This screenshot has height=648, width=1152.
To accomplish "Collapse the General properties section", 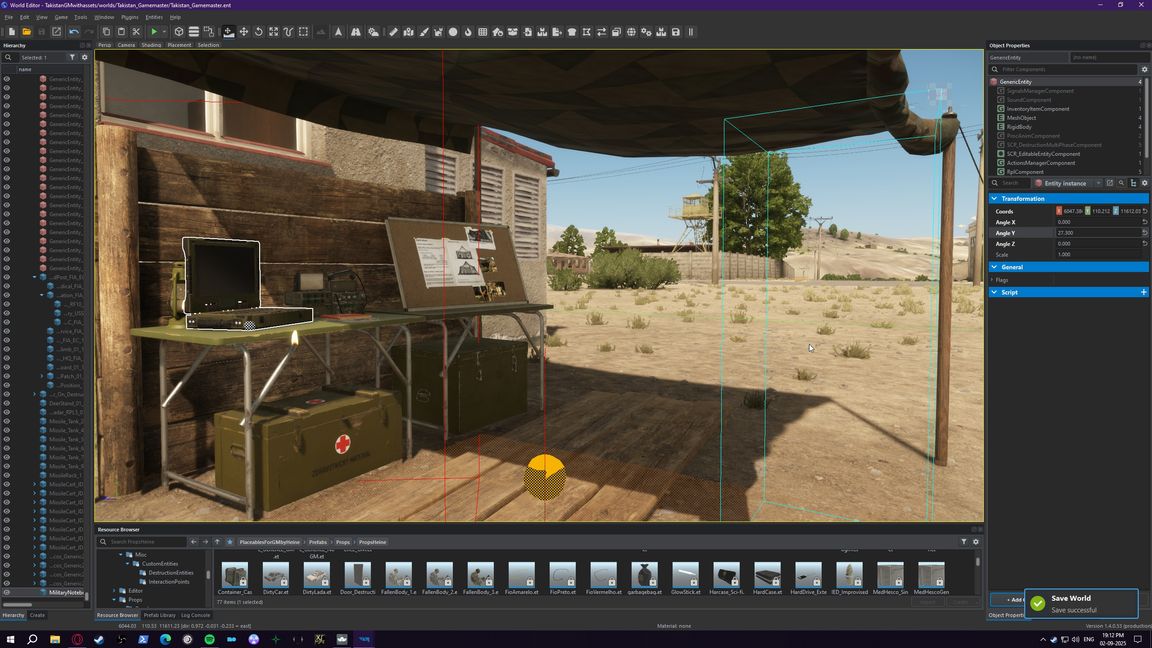I will pos(995,267).
